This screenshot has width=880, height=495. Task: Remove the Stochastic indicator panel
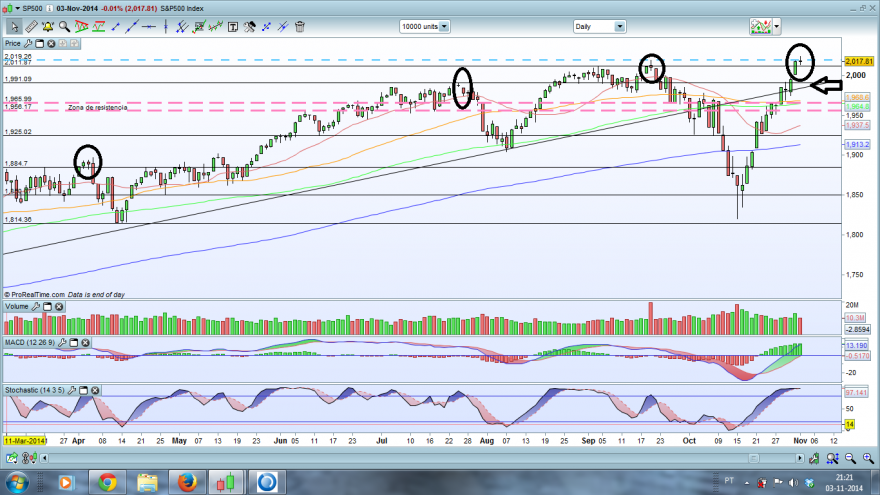(95, 390)
